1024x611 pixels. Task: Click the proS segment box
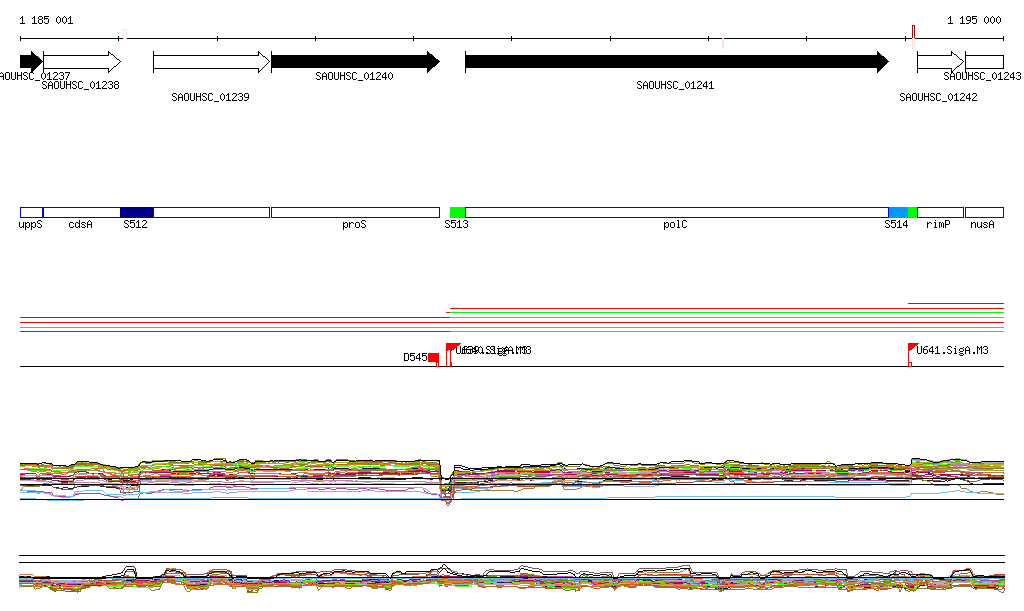355,212
